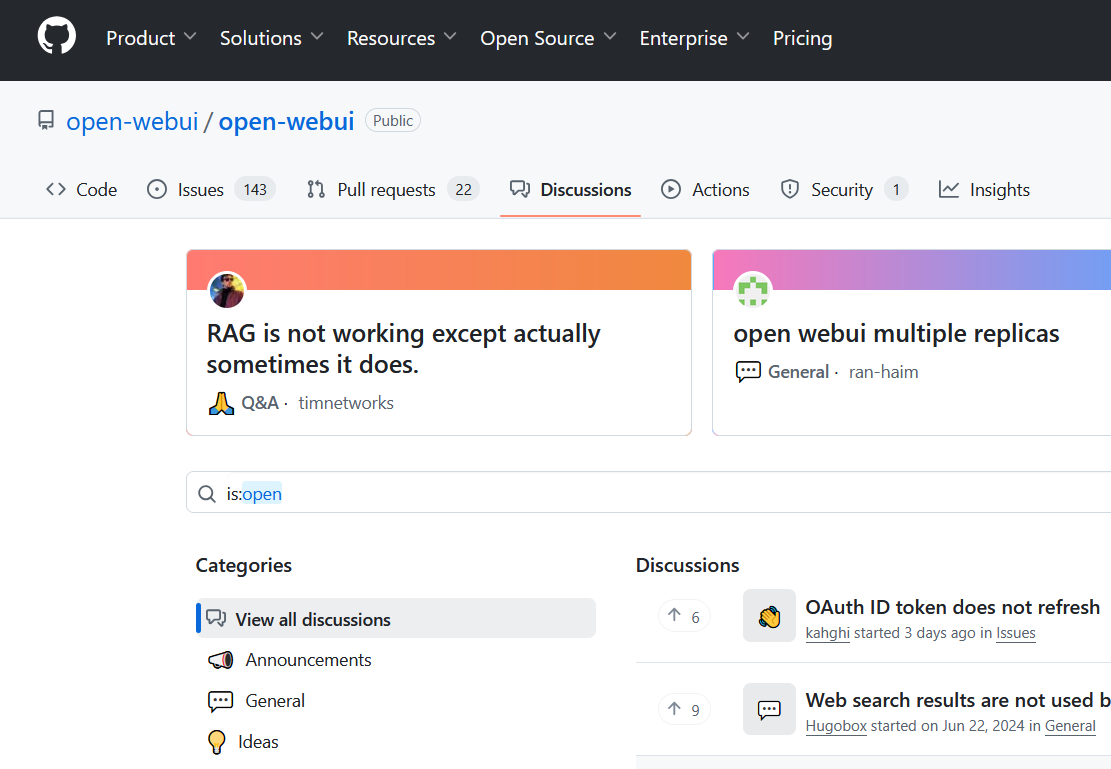This screenshot has width=1111, height=769.
Task: Click the praying-hands Q&A emoji icon
Action: [x=221, y=403]
